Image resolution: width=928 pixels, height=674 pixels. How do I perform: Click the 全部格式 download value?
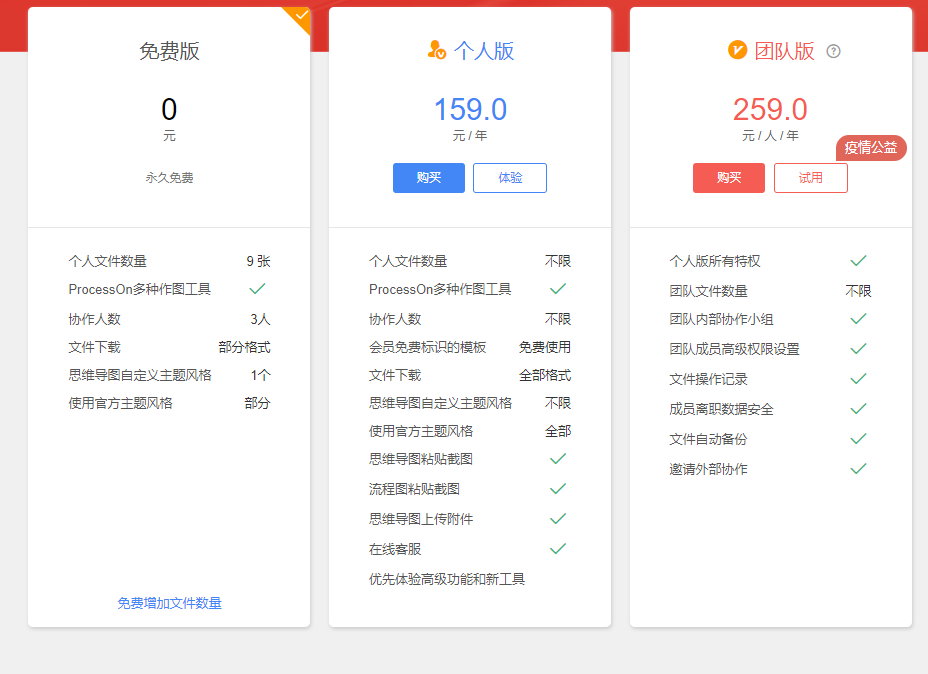(x=545, y=375)
